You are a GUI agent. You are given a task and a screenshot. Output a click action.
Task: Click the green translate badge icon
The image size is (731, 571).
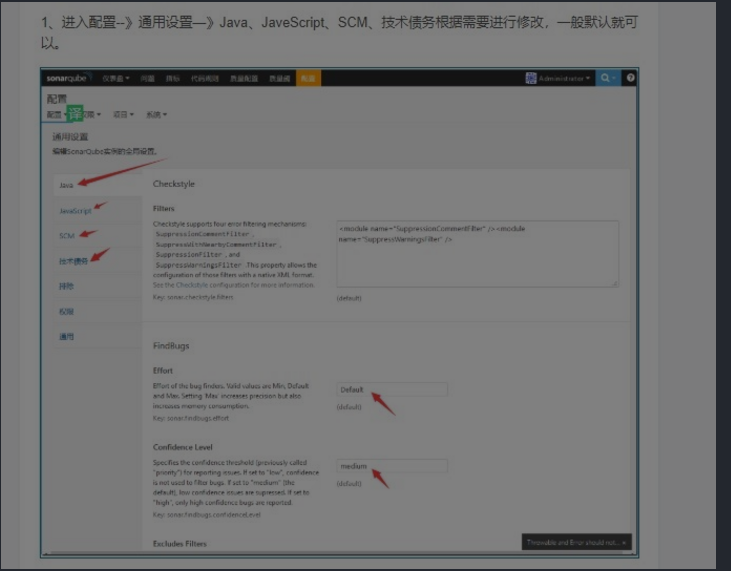point(75,113)
